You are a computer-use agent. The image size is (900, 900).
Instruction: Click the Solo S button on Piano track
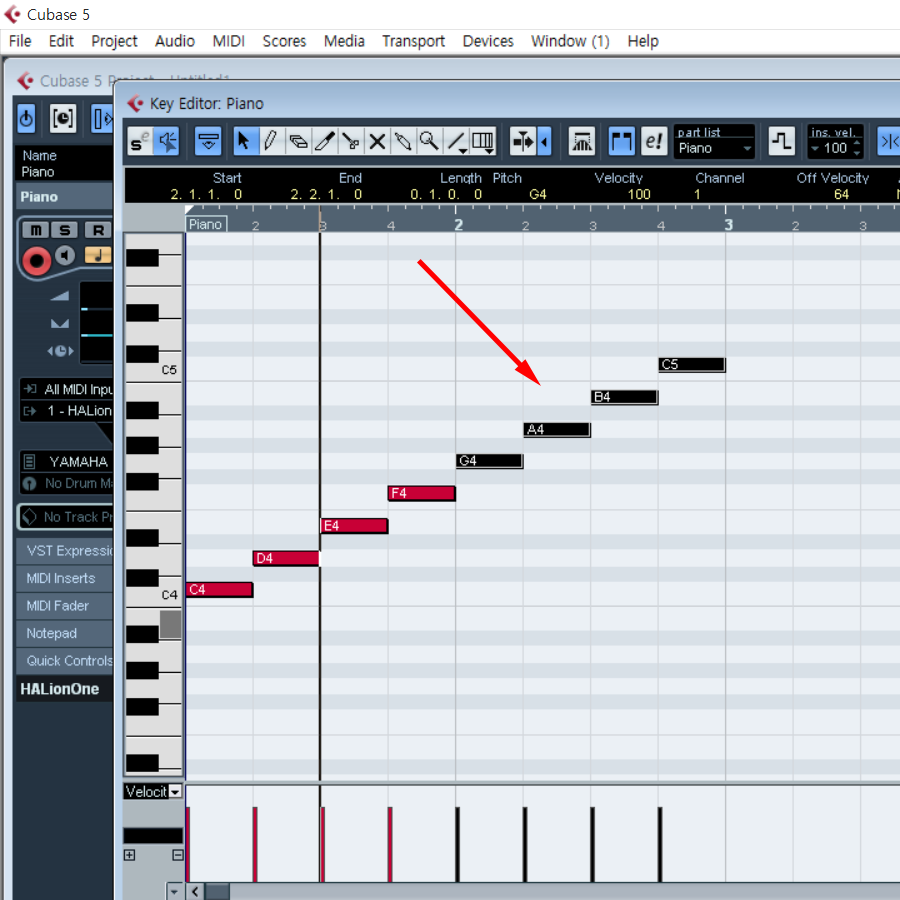(x=65, y=230)
